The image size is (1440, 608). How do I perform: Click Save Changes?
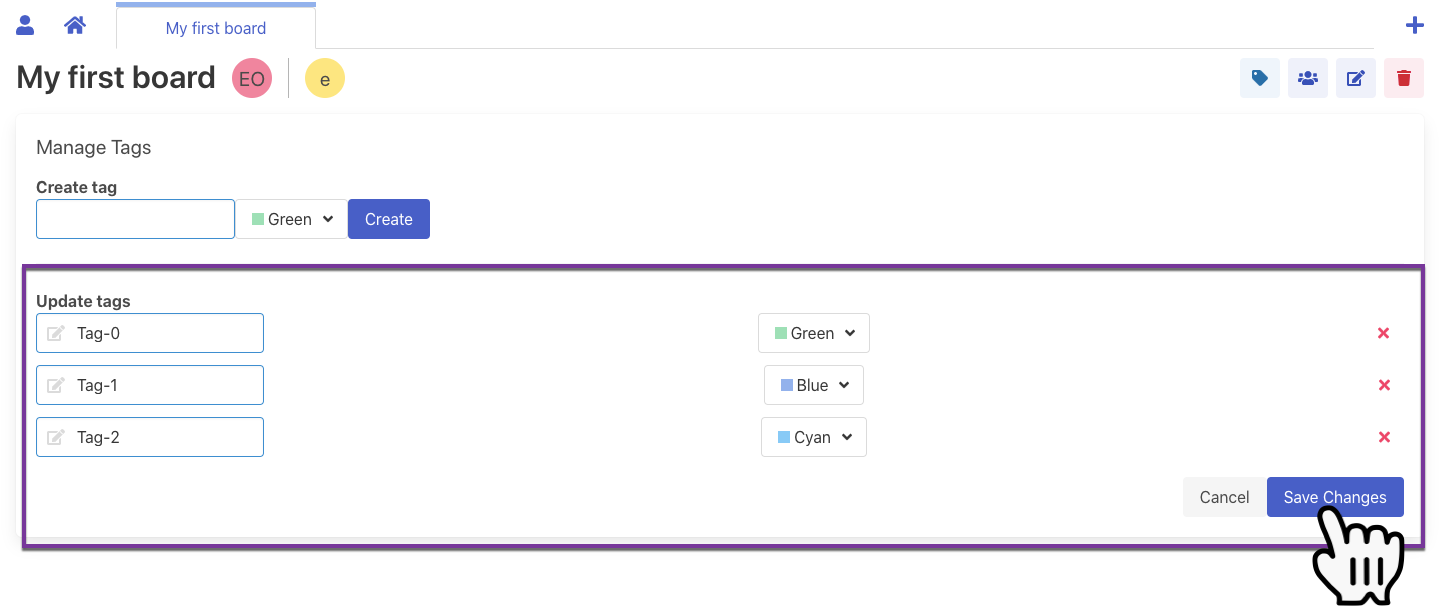pyautogui.click(x=1334, y=497)
